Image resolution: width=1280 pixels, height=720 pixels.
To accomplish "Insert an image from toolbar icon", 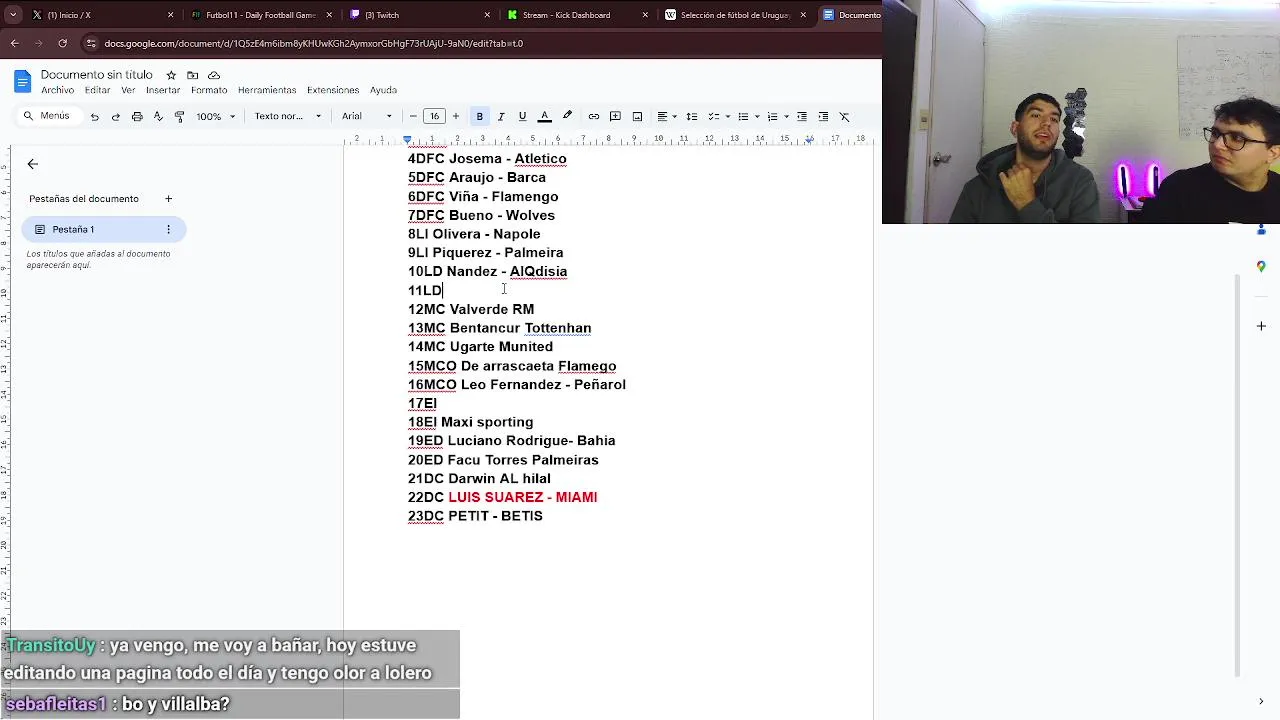I will tap(637, 117).
